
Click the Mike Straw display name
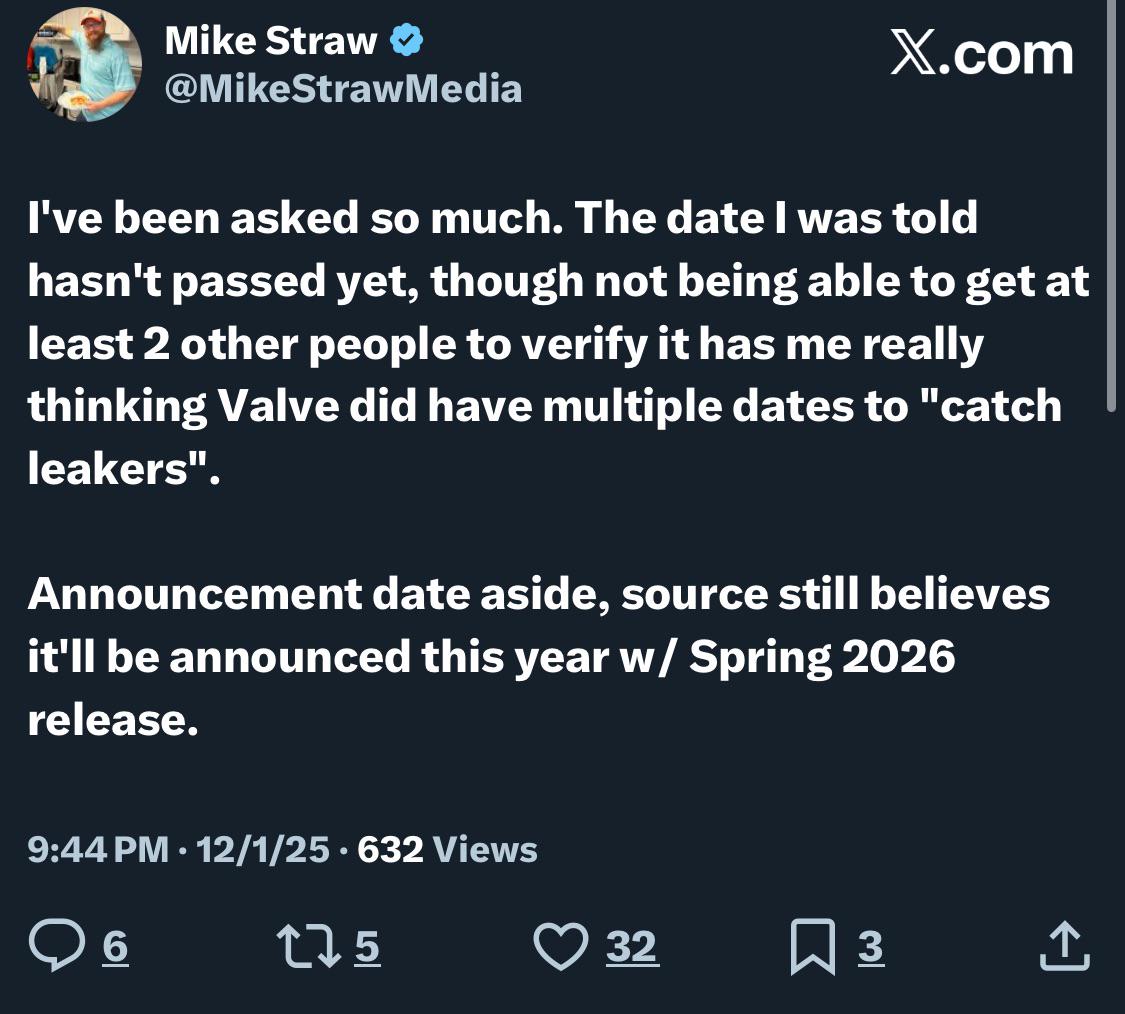click(271, 41)
